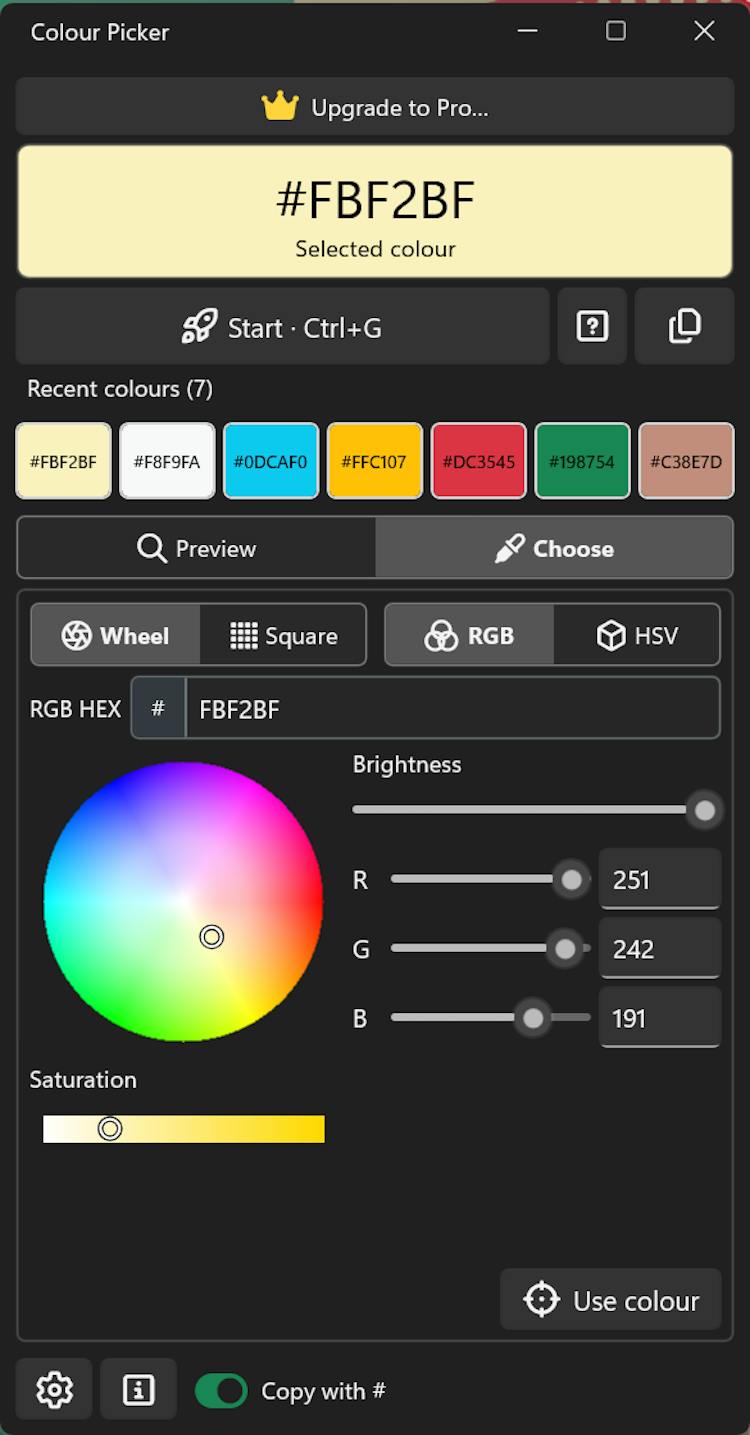
Task: Click the help question mark icon
Action: 592,326
